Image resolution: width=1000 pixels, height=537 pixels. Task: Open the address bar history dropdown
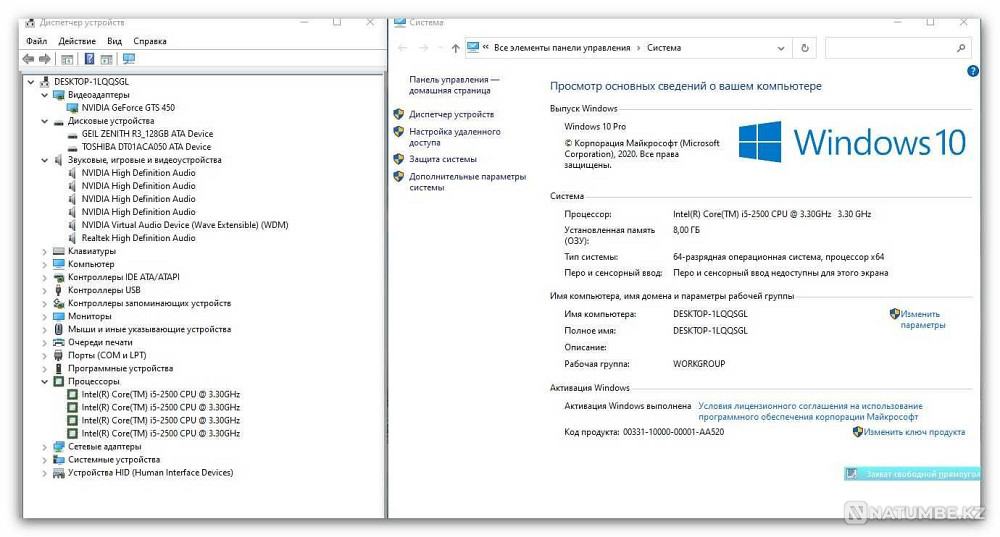(781, 48)
